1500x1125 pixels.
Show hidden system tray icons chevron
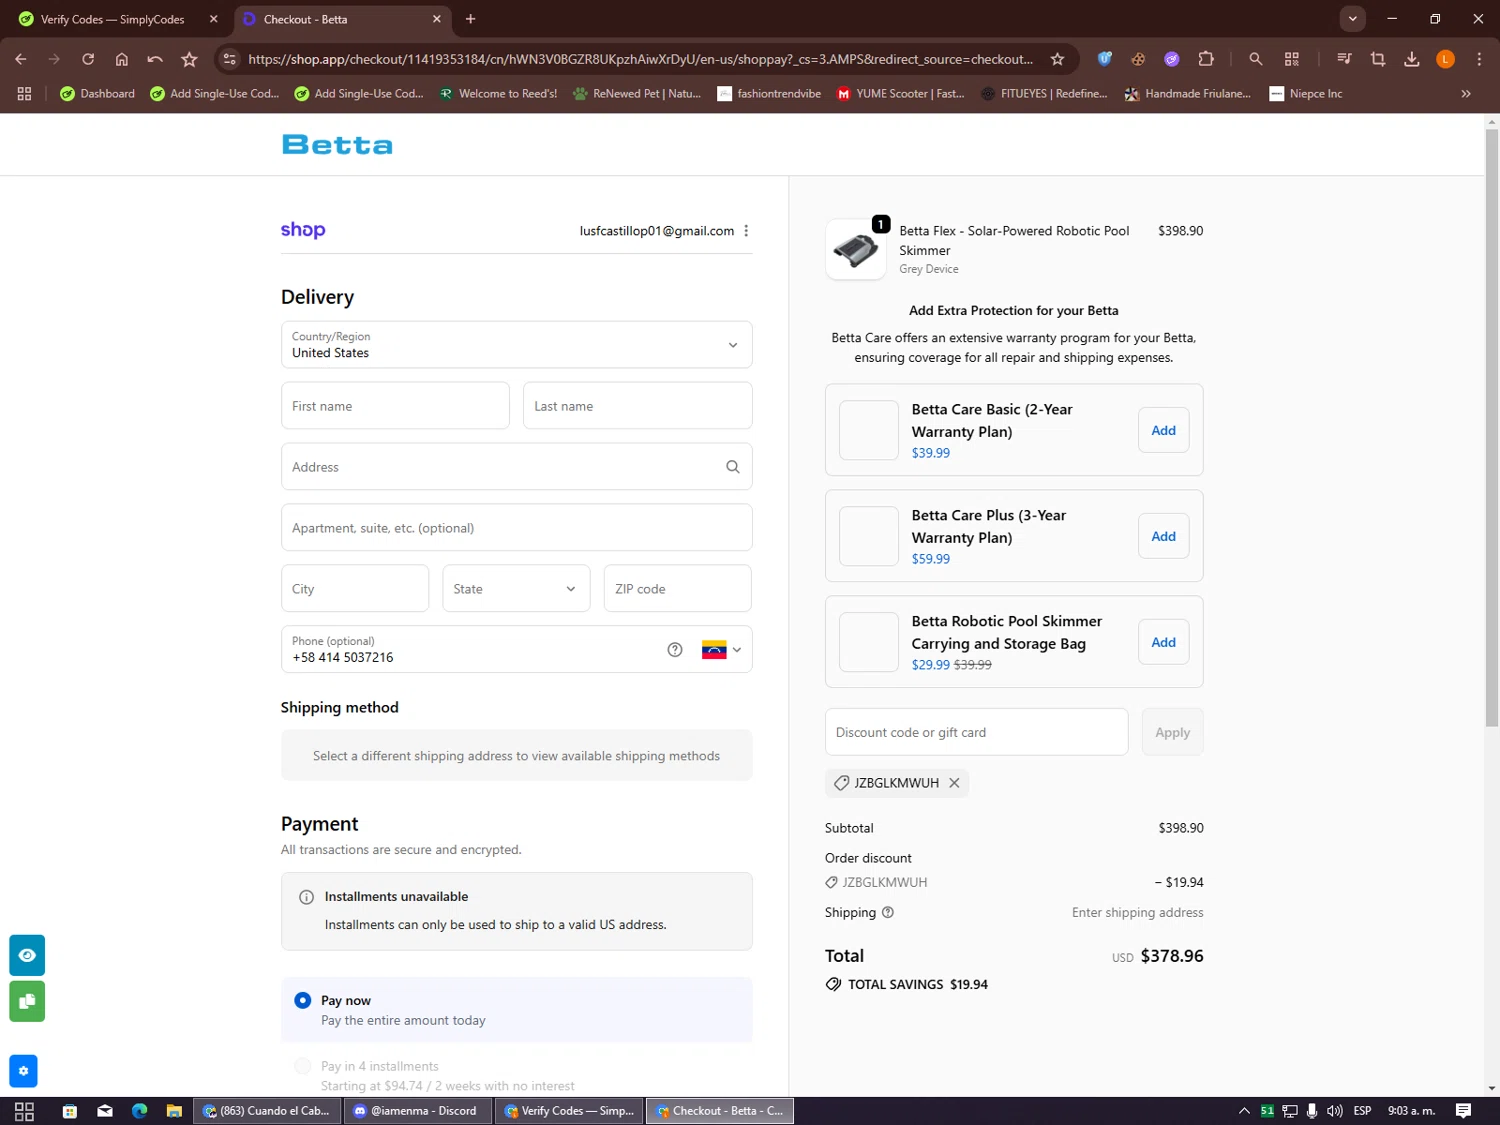coord(1244,1111)
